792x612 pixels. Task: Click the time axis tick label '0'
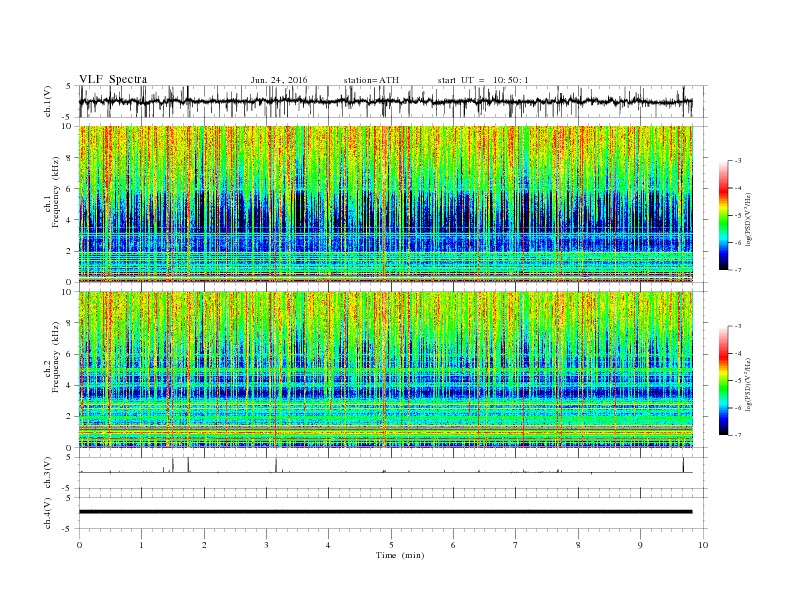[x=79, y=545]
